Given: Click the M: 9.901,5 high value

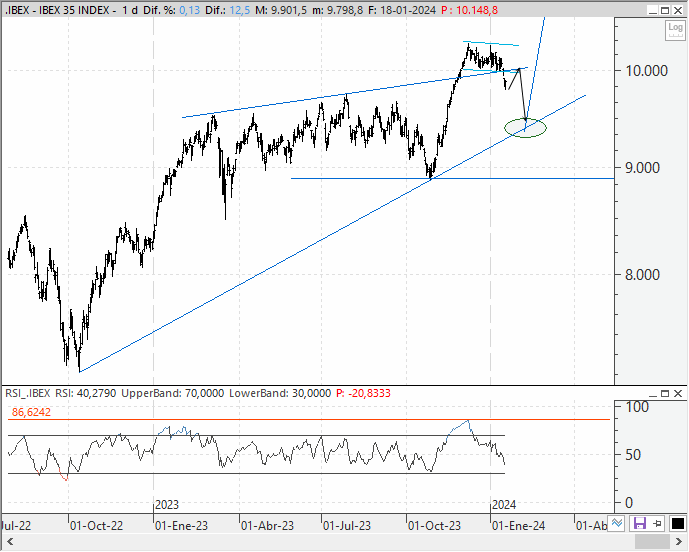Looking at the screenshot, I should tap(281, 10).
